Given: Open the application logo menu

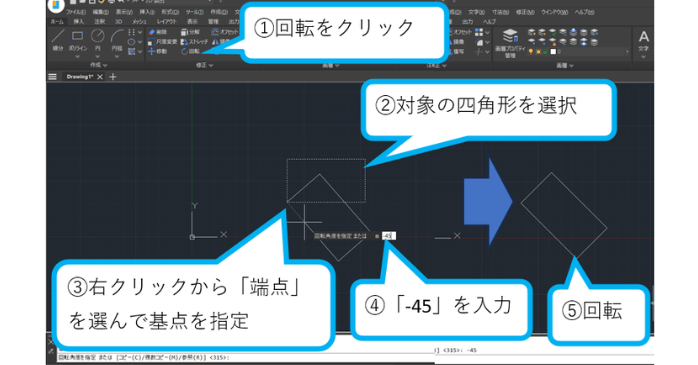Looking at the screenshot, I should 56,5.
